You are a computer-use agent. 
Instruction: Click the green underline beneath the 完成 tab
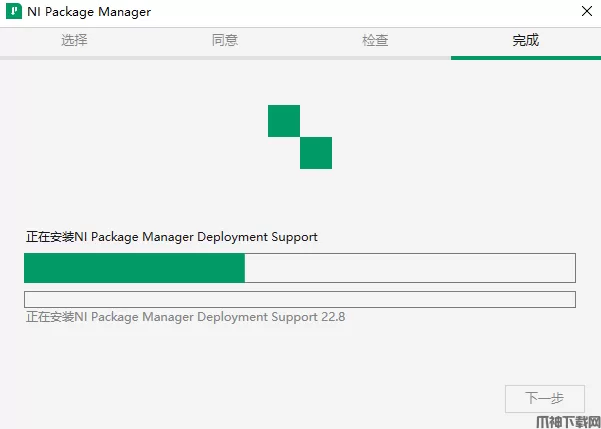coord(525,58)
